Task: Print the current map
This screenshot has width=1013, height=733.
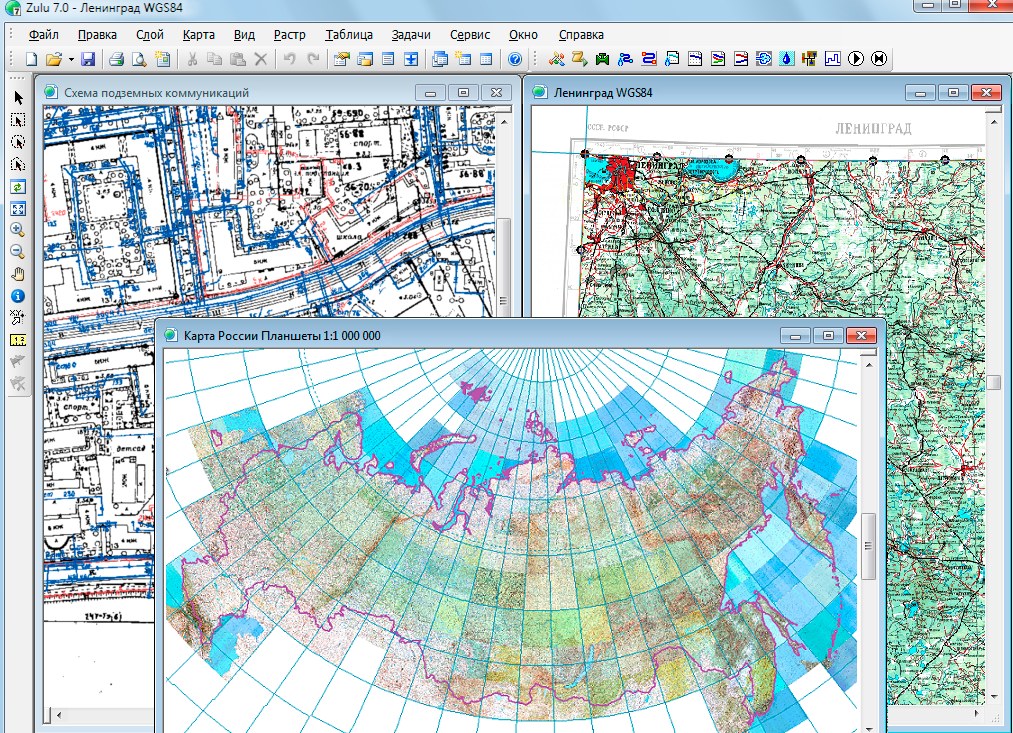Action: (x=116, y=59)
